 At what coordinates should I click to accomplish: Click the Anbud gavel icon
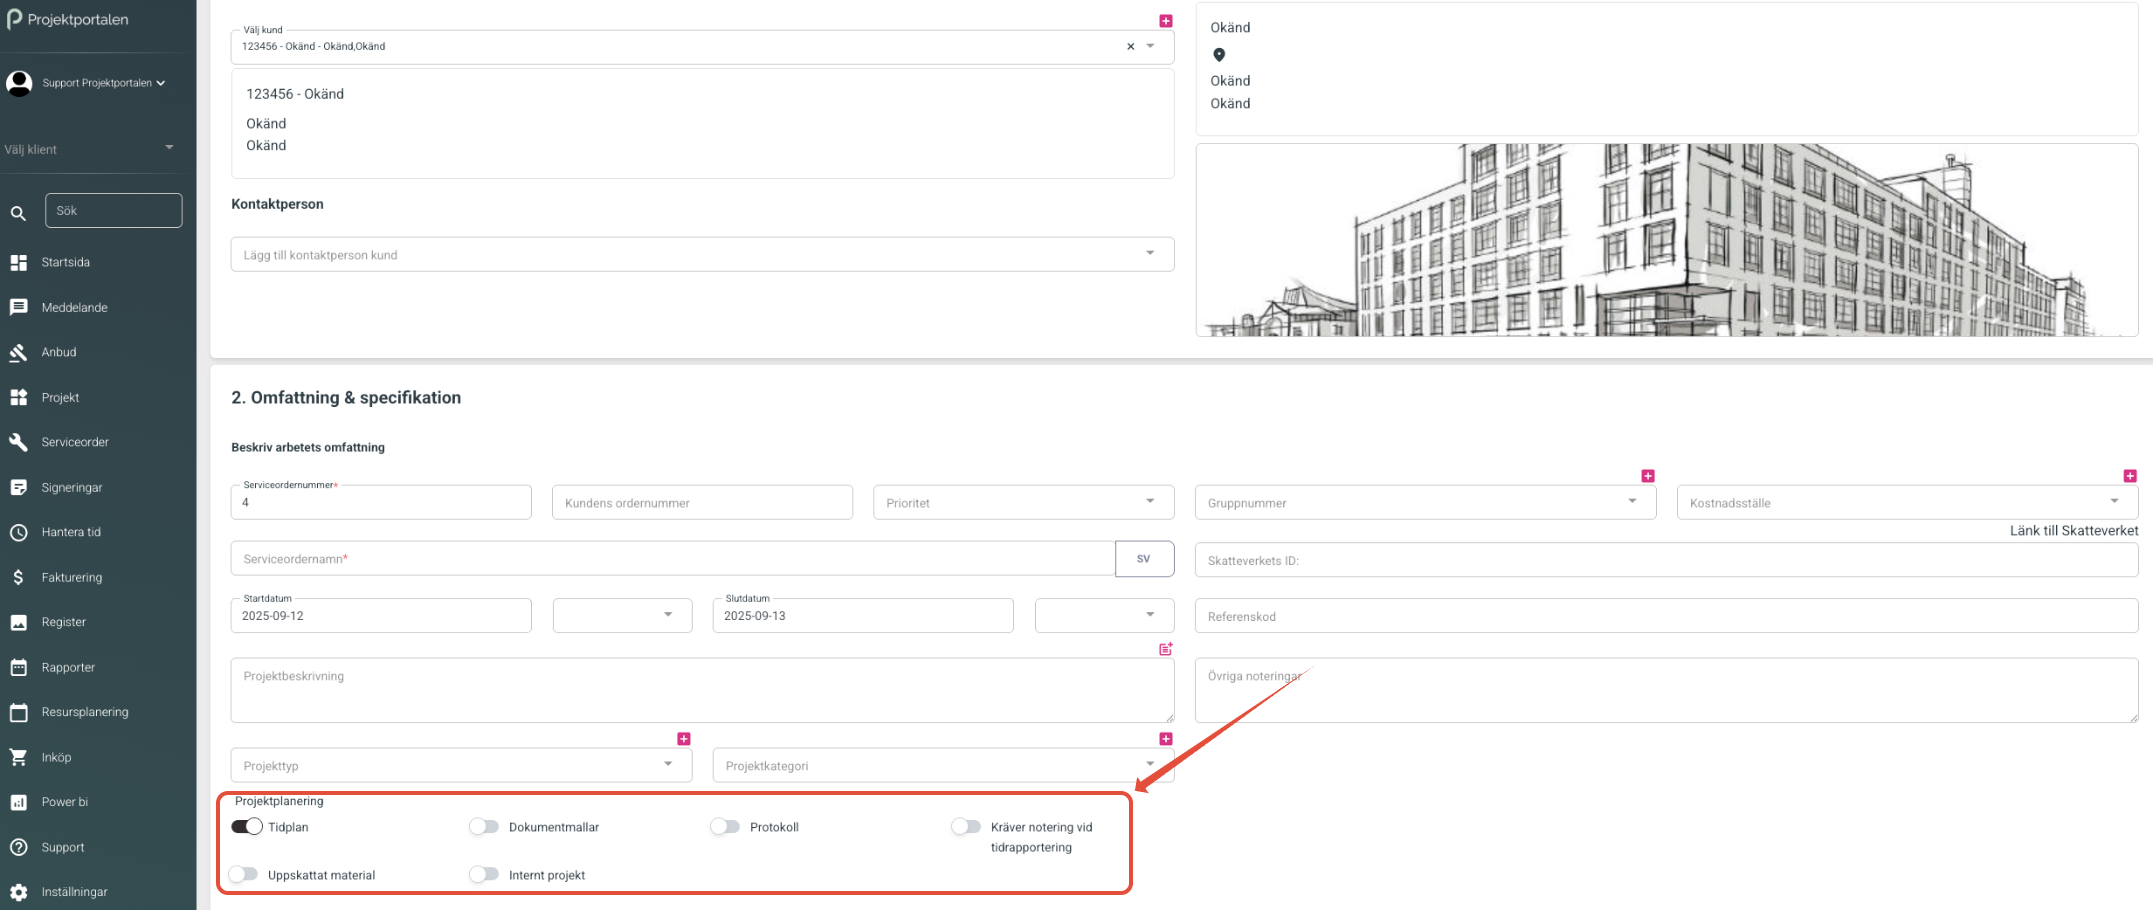point(18,353)
